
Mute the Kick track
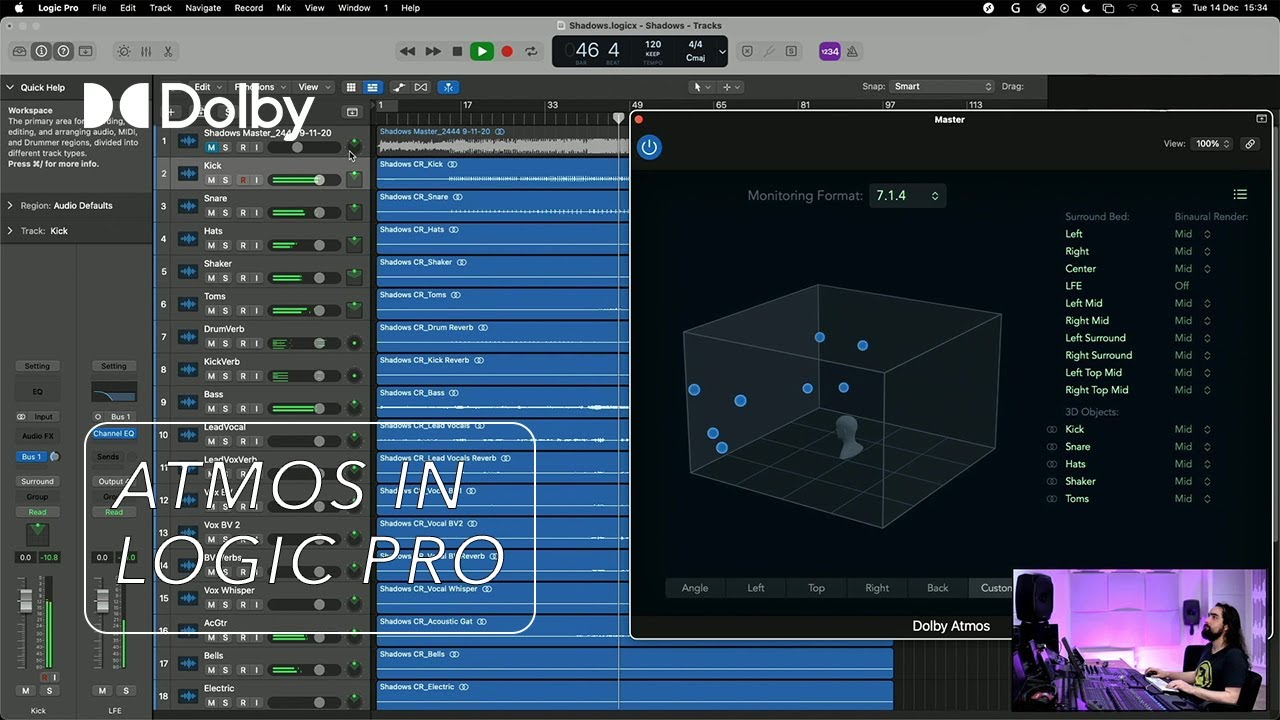pos(211,180)
